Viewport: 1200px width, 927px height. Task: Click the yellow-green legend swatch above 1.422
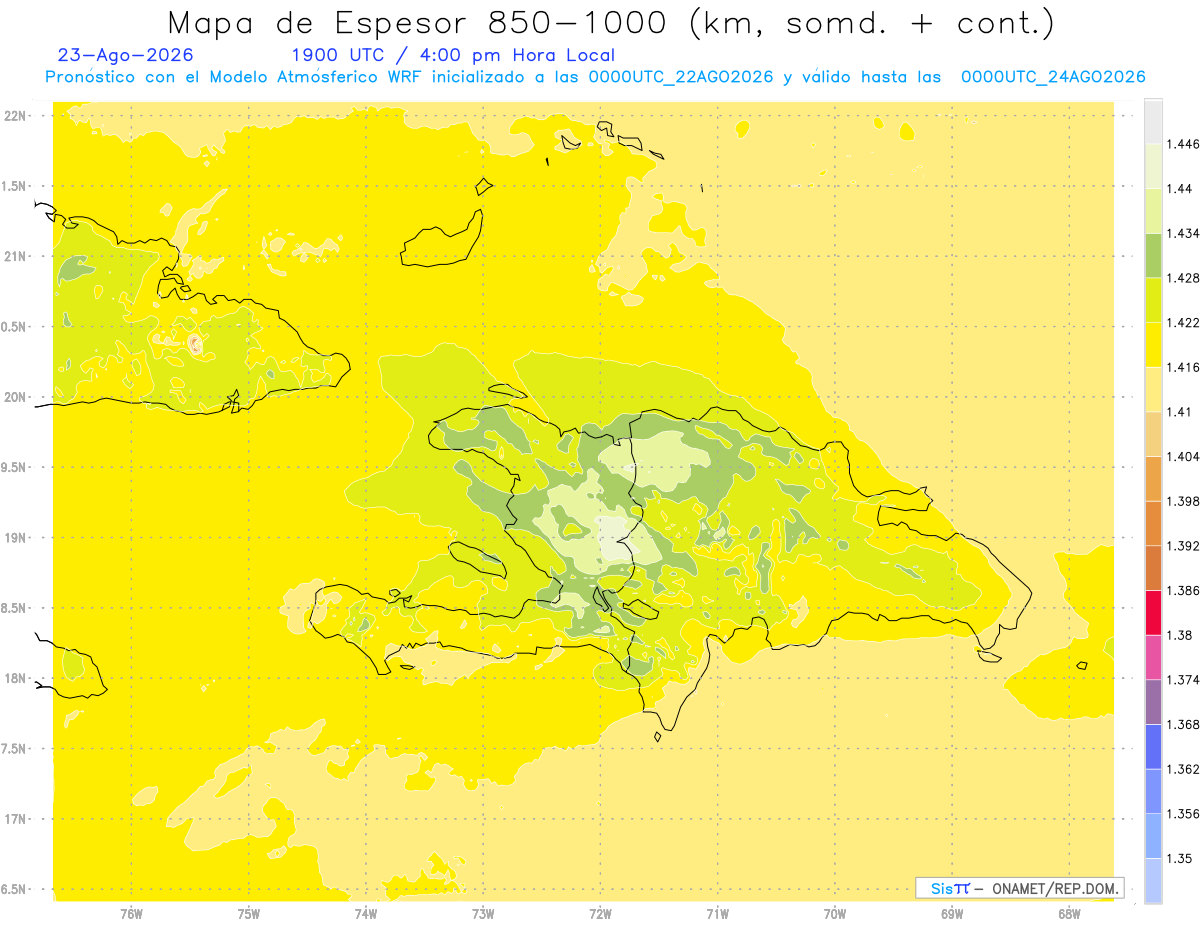(1153, 300)
